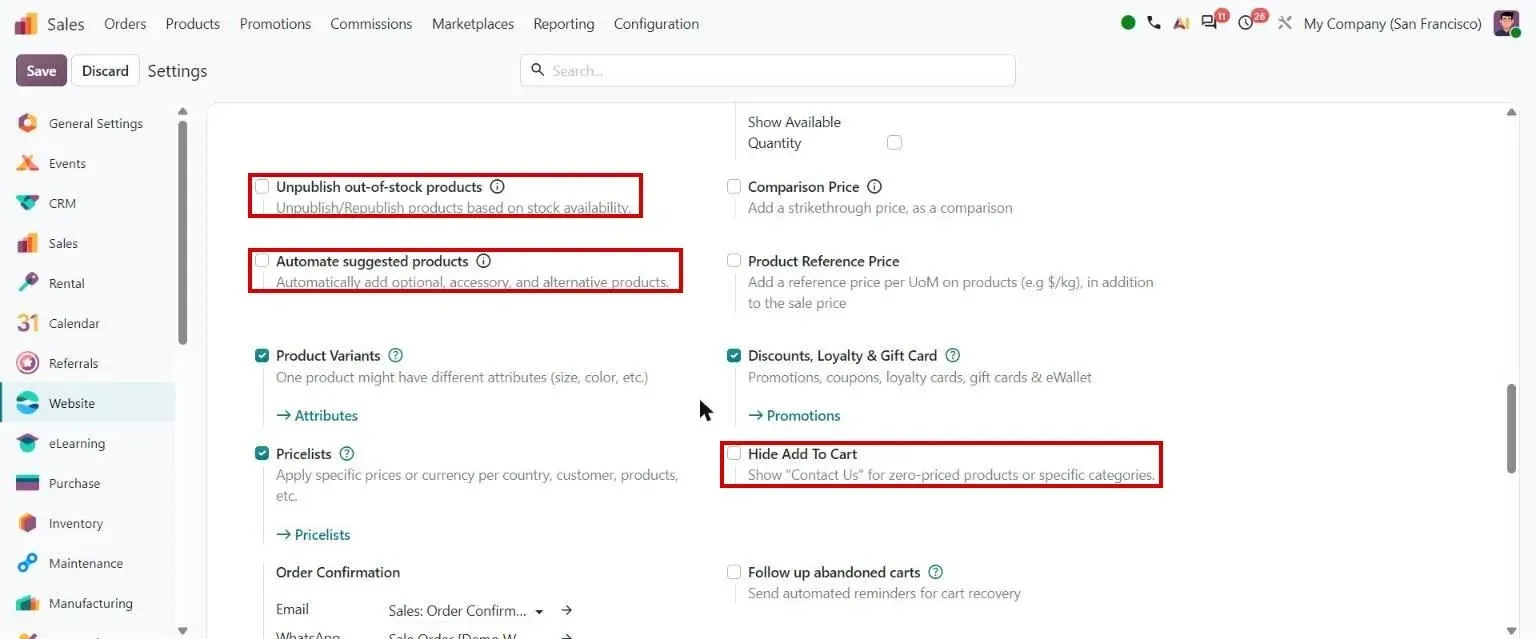Select the Purchase icon in sidebar
The image size is (1536, 639).
[28, 483]
